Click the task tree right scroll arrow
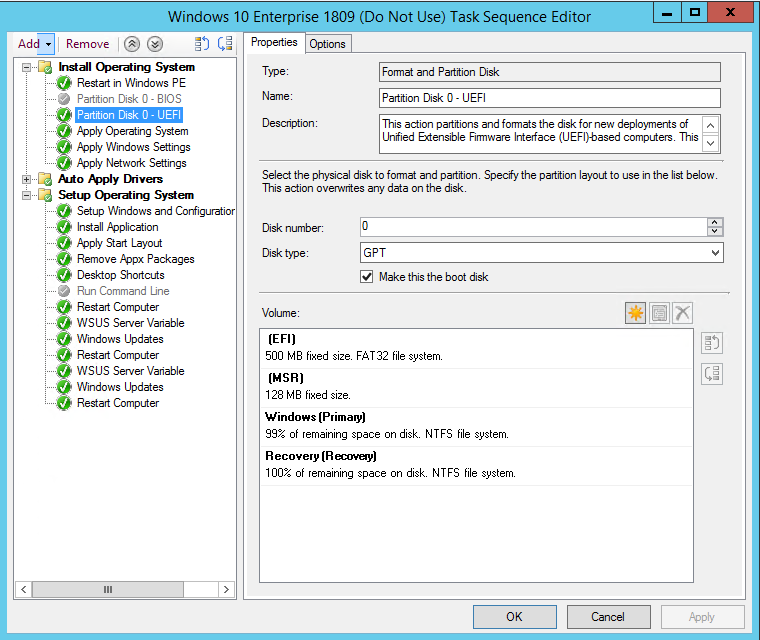 pyautogui.click(x=226, y=590)
